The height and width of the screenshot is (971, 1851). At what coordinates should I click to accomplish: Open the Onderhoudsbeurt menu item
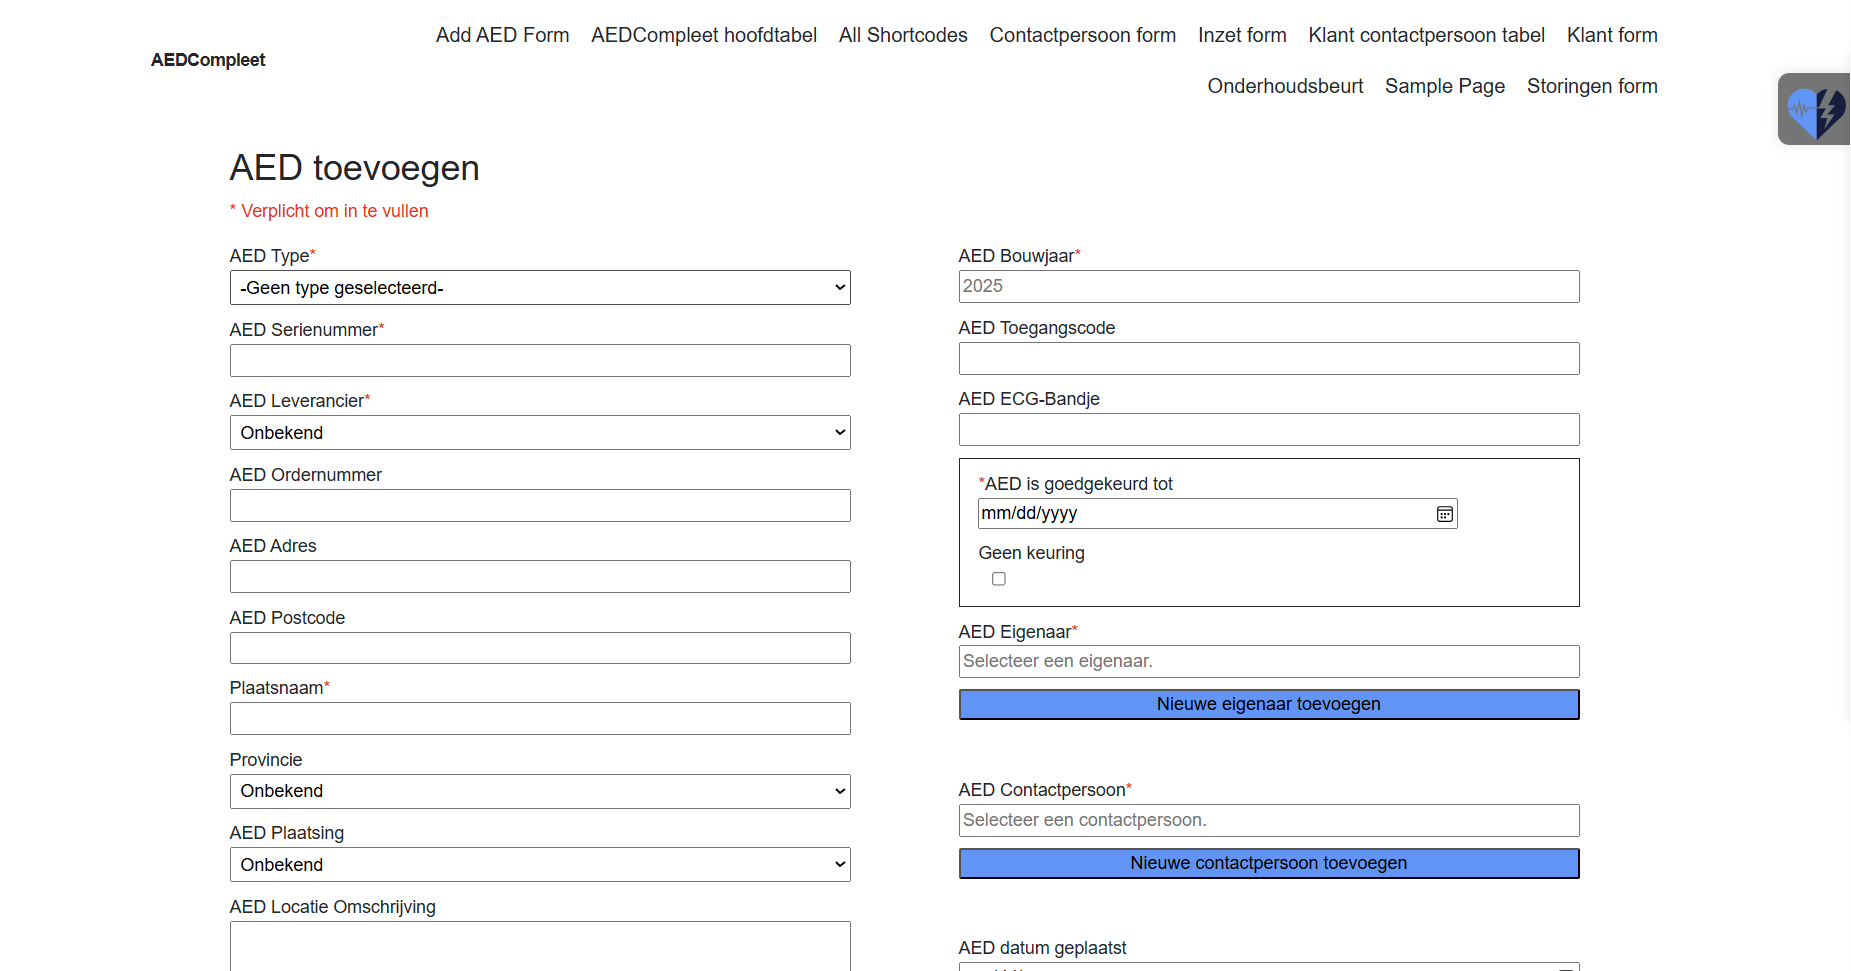pos(1284,86)
